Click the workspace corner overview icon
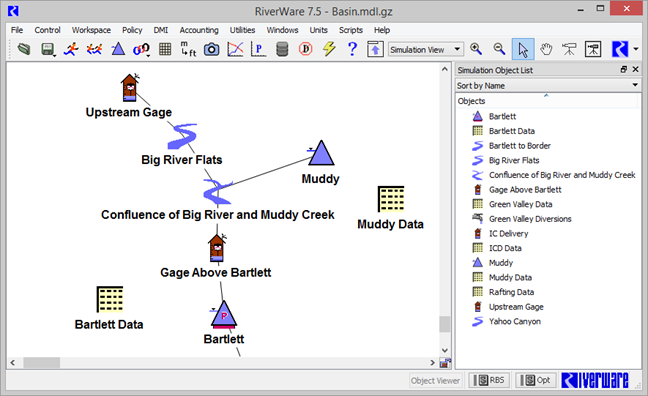Image resolution: width=648 pixels, height=396 pixels. click(445, 363)
